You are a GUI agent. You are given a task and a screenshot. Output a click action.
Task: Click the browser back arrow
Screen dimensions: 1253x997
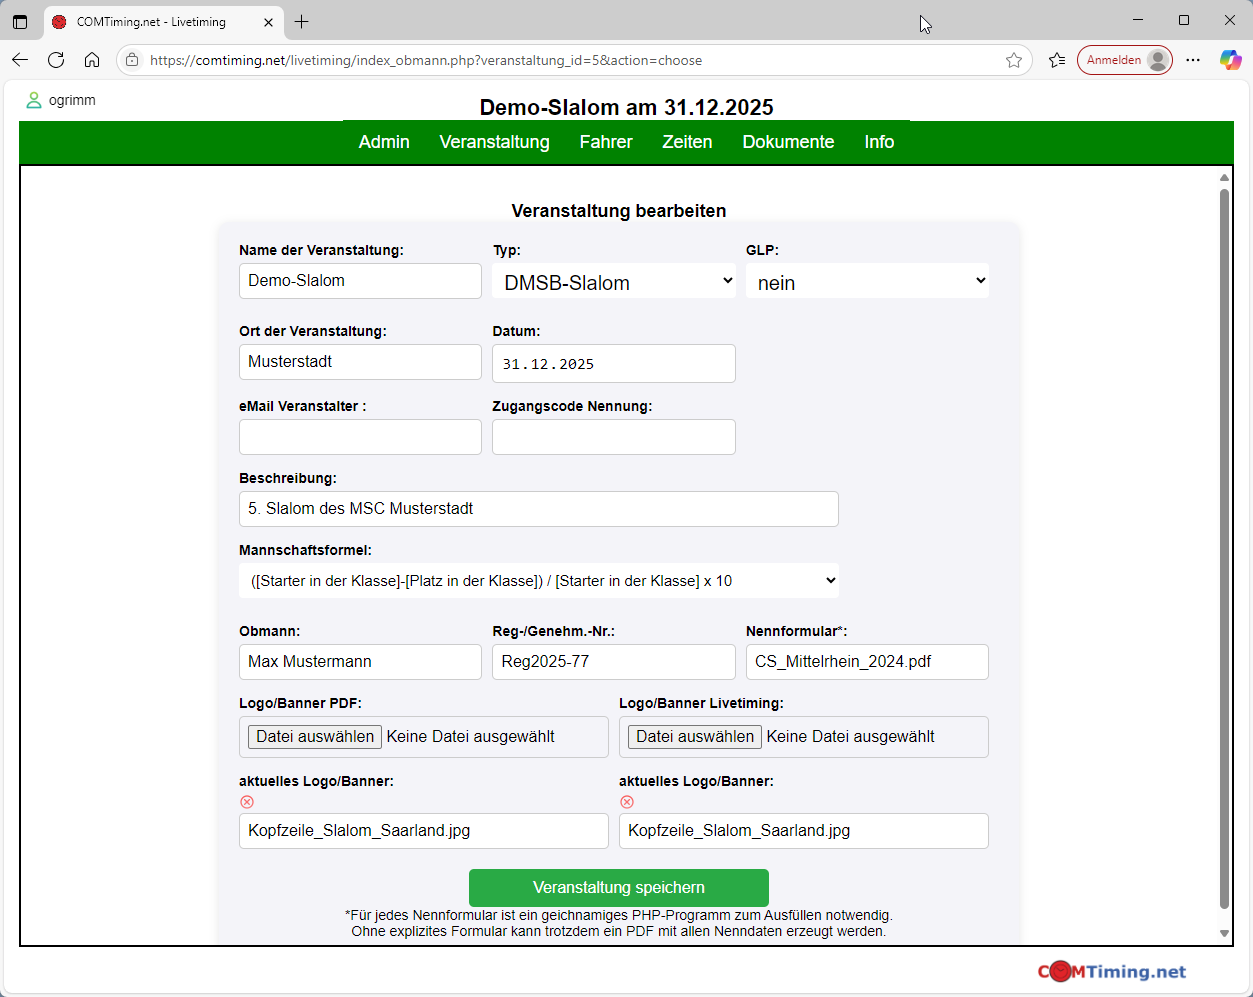[x=20, y=60]
